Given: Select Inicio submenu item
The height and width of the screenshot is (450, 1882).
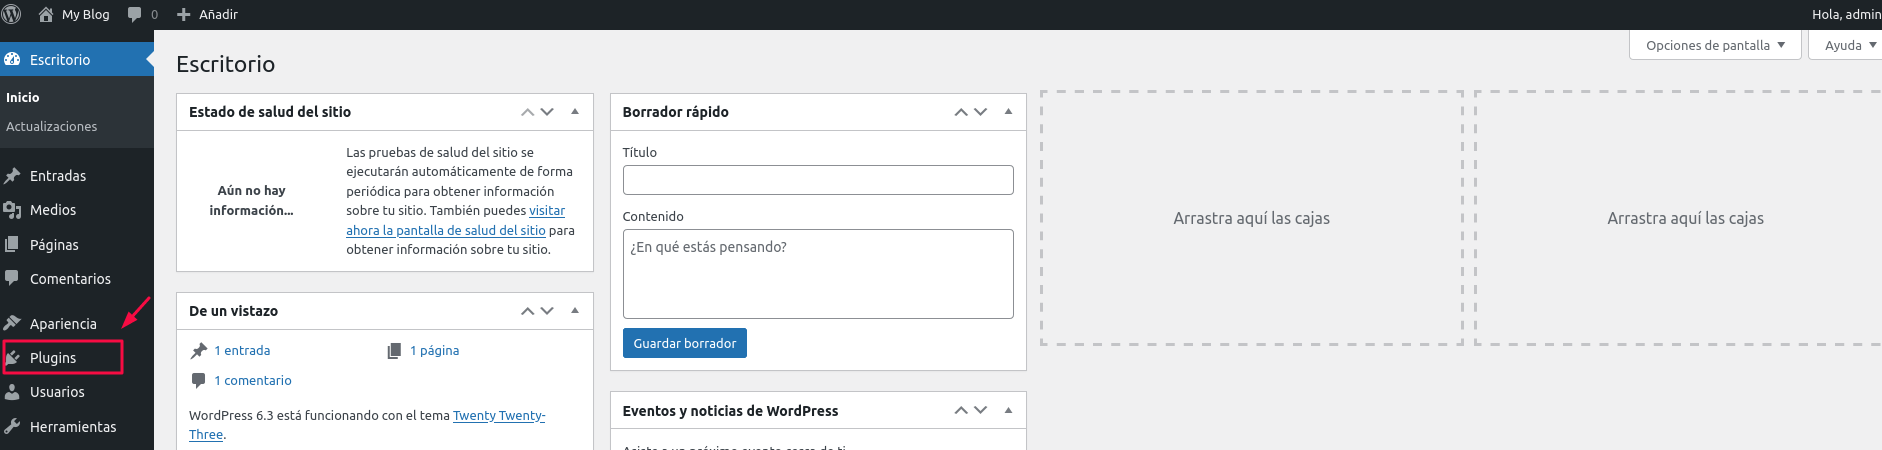Looking at the screenshot, I should [23, 97].
